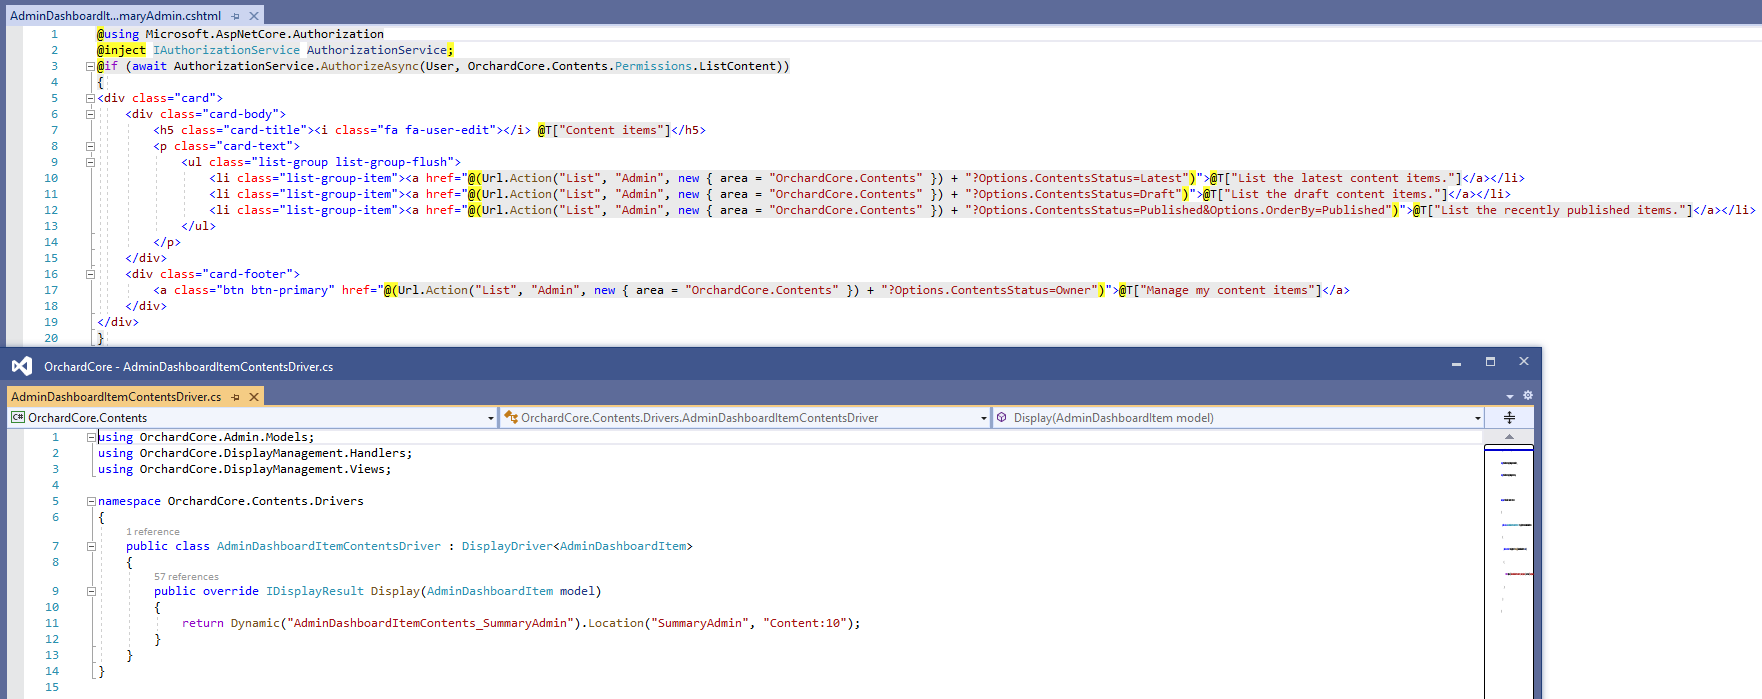The height and width of the screenshot is (699, 1762).
Task: Click the "Content:10" string literal
Action: (x=805, y=623)
